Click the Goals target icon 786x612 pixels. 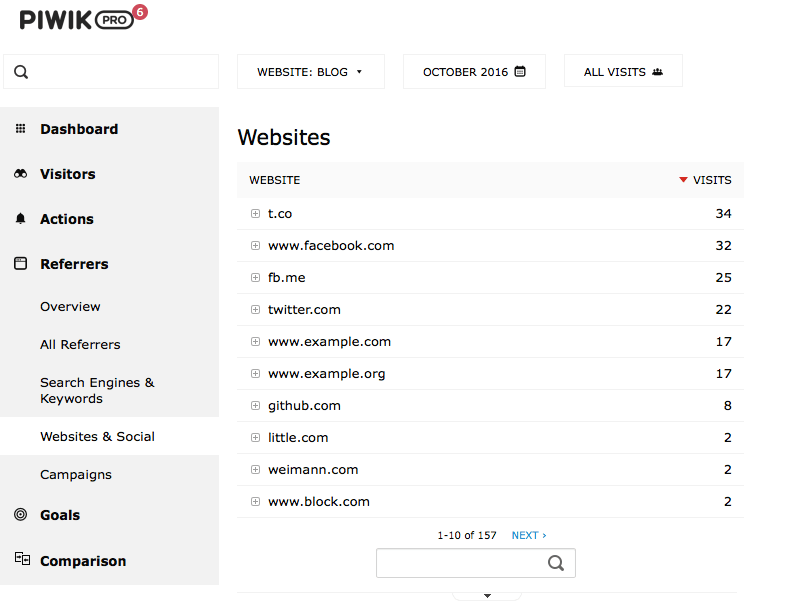pos(21,515)
